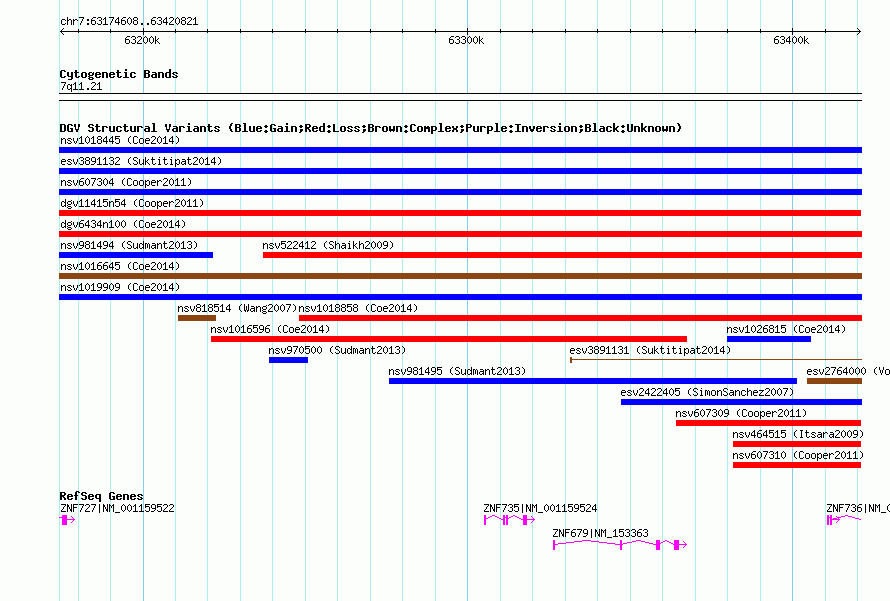Click the nsv607304 (Cooper2011) blue bar
The width and height of the screenshot is (890, 601).
coord(460,192)
